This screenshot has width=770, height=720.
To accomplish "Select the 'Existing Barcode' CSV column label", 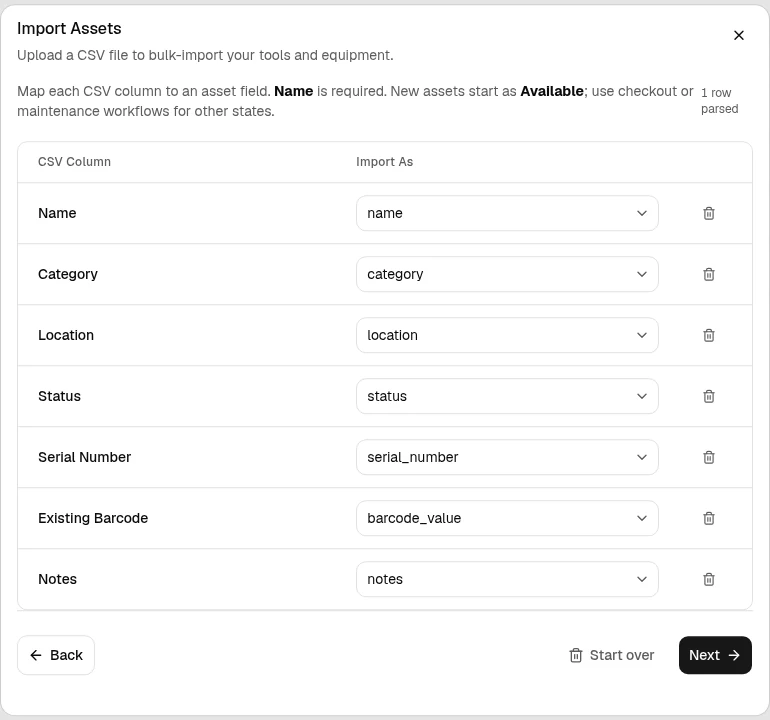I will 93,518.
